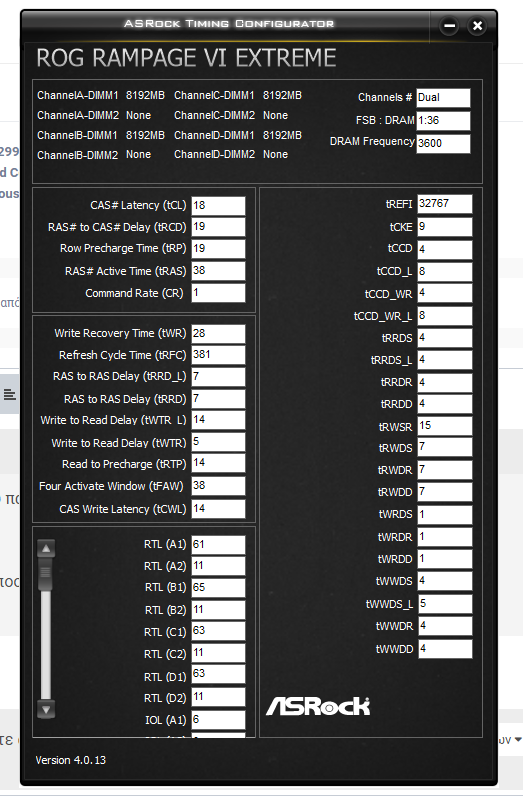Select the tRWDD value field
The width and height of the screenshot is (523, 805).
pyautogui.click(x=444, y=492)
